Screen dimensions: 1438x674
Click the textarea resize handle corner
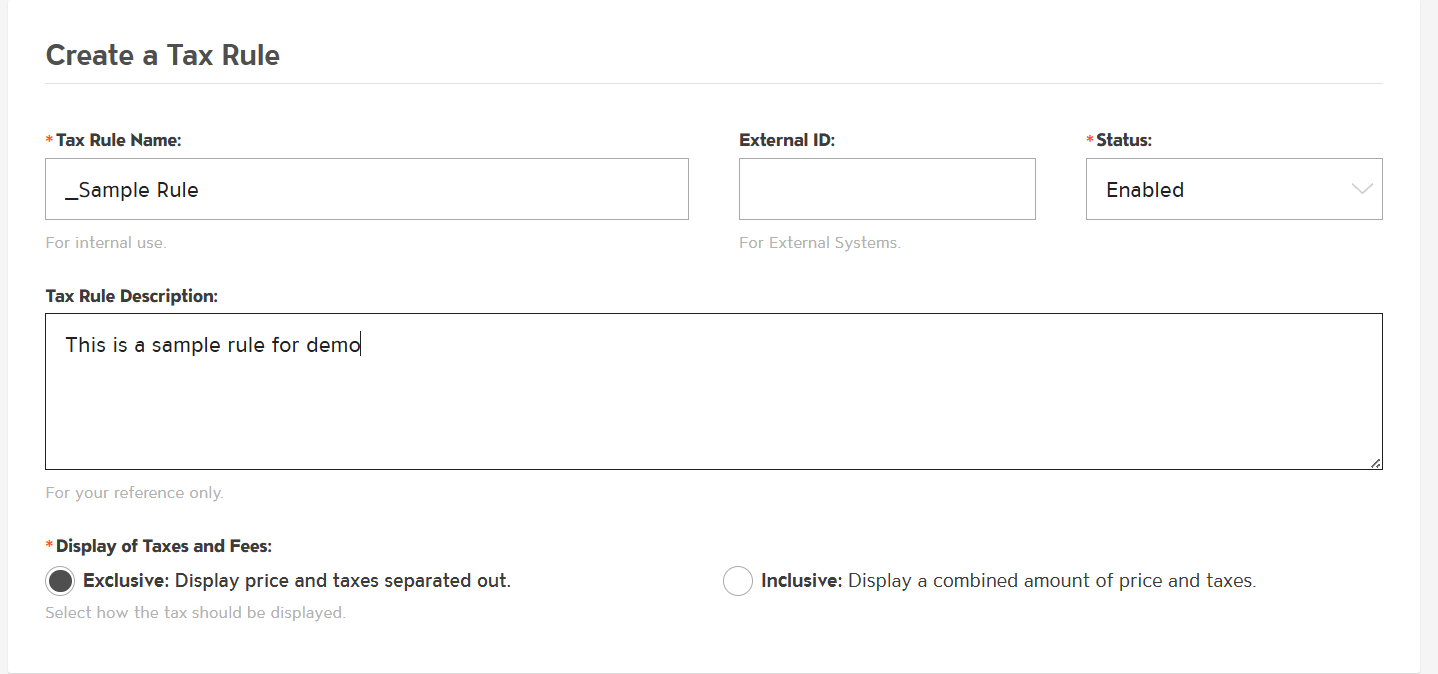[1376, 463]
